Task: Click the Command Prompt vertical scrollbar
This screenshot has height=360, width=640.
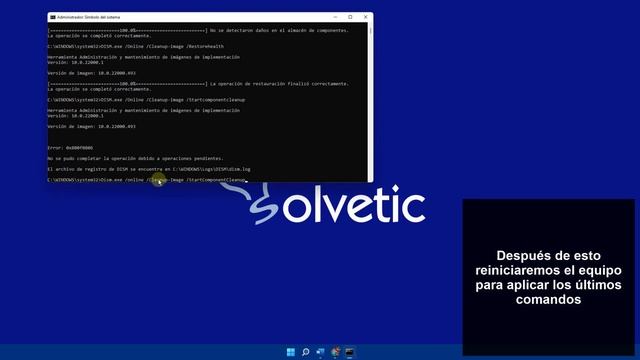Action: click(x=370, y=102)
